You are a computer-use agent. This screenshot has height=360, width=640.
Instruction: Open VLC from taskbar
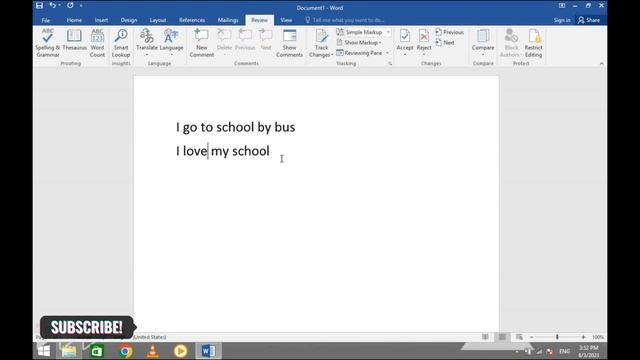153,351
